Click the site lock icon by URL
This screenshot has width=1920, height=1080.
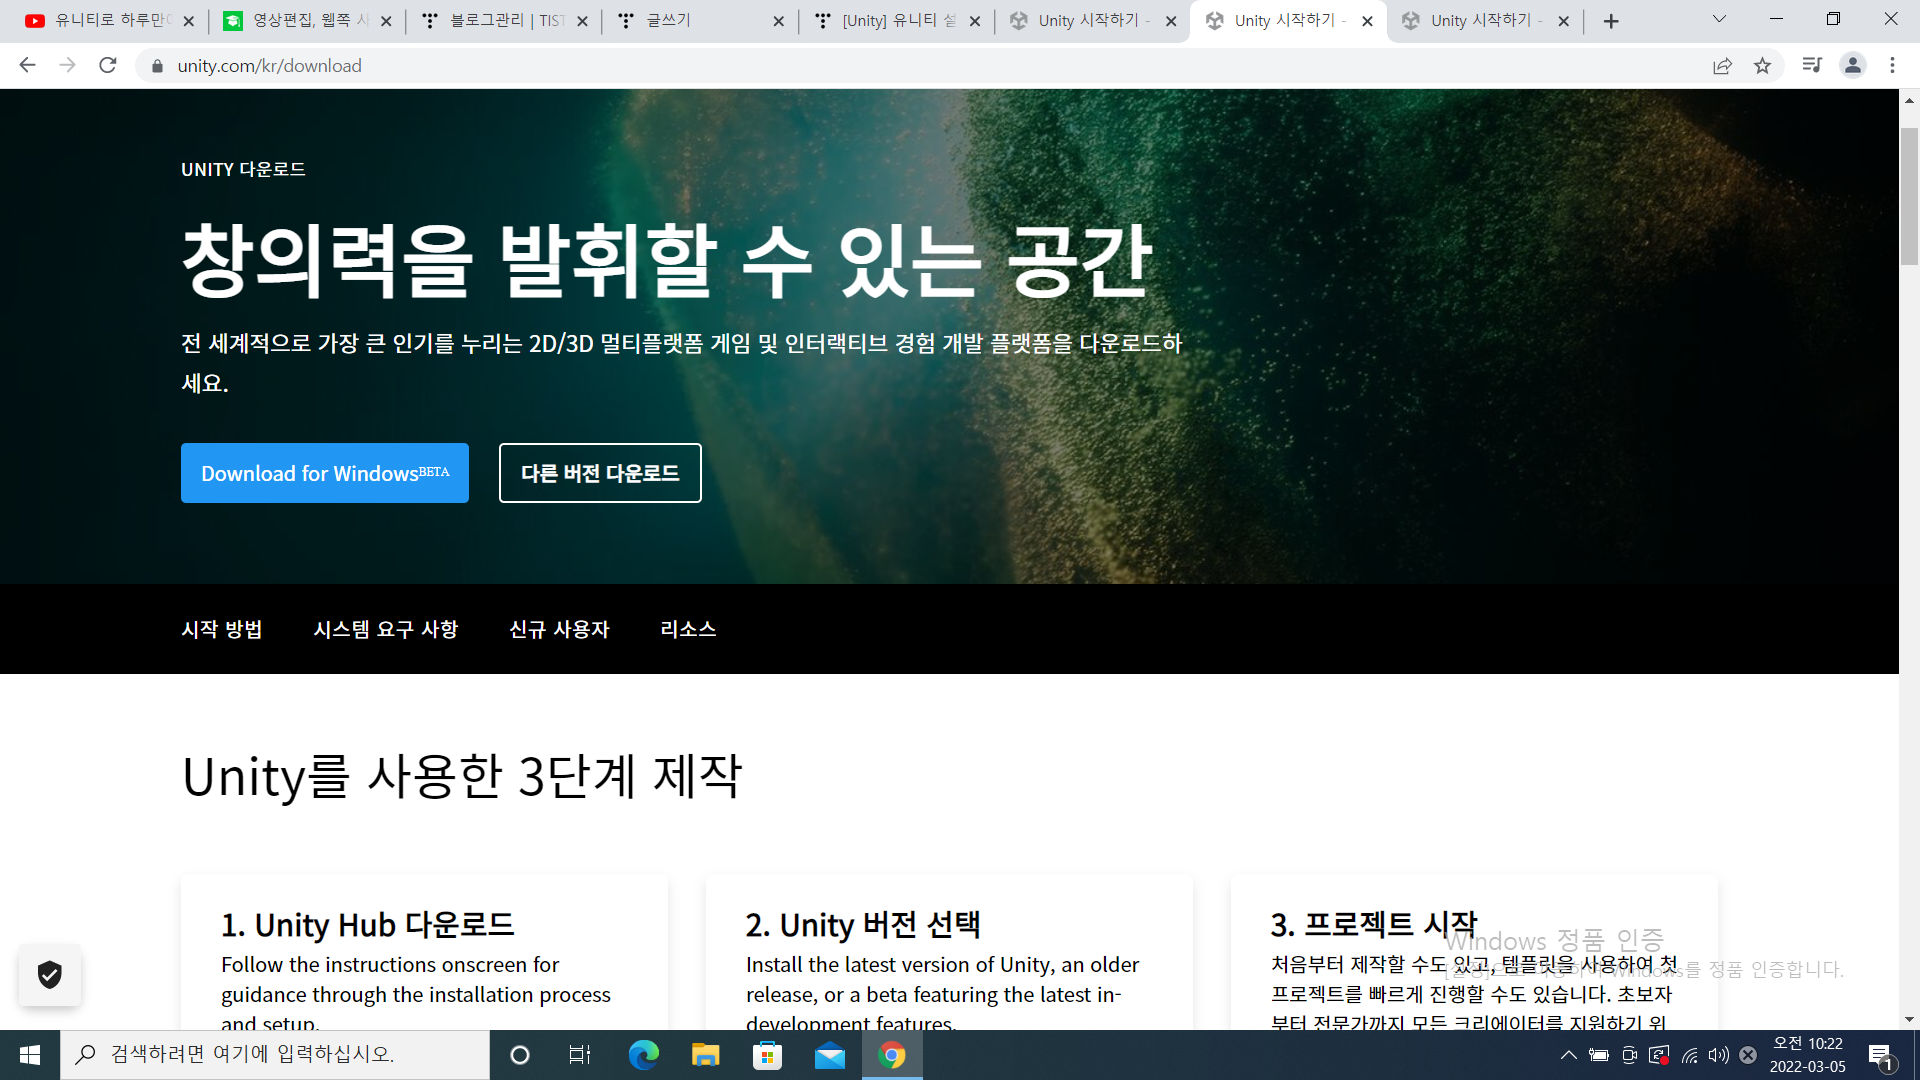157,66
